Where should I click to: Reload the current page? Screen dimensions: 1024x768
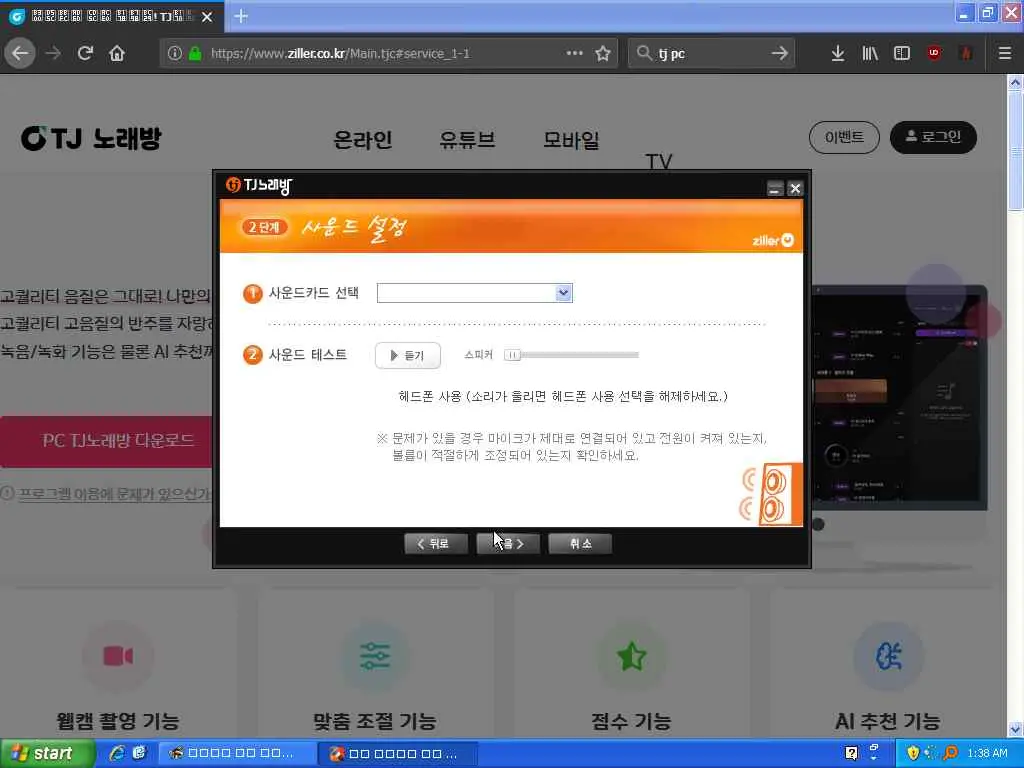click(86, 53)
